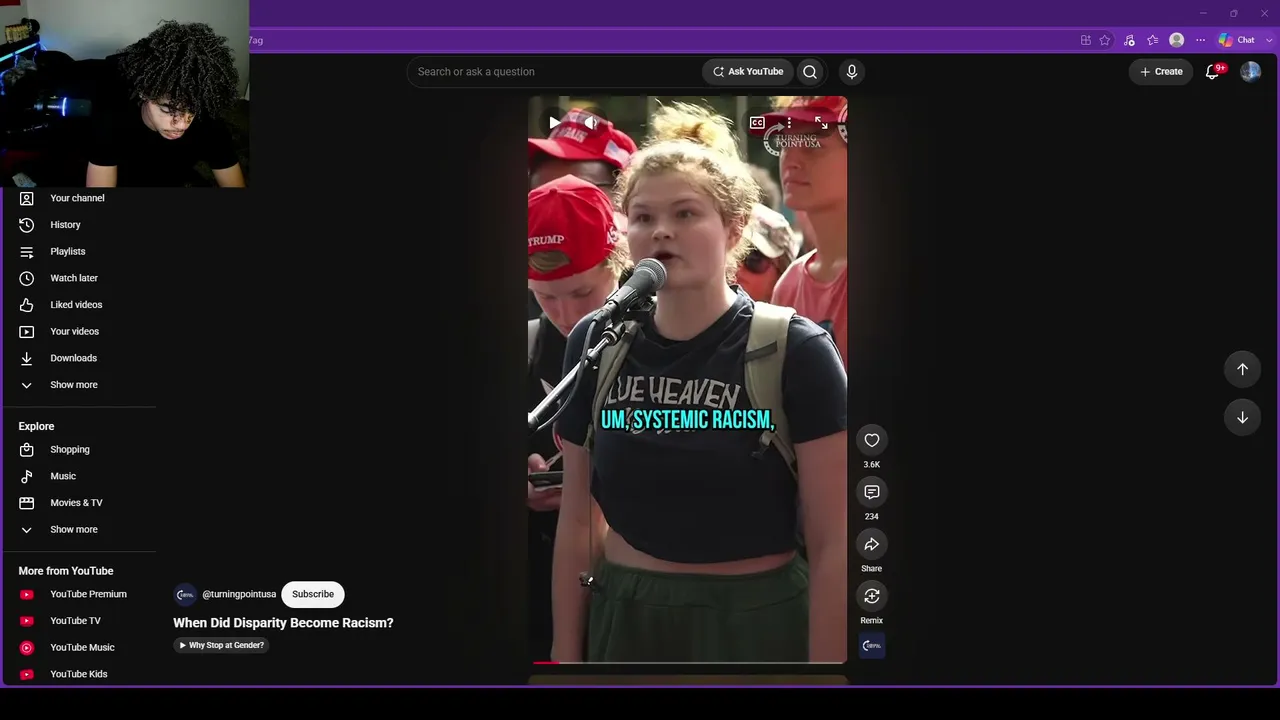This screenshot has height=720, width=1280.
Task: Open the browser Favorites list
Action: [1153, 40]
